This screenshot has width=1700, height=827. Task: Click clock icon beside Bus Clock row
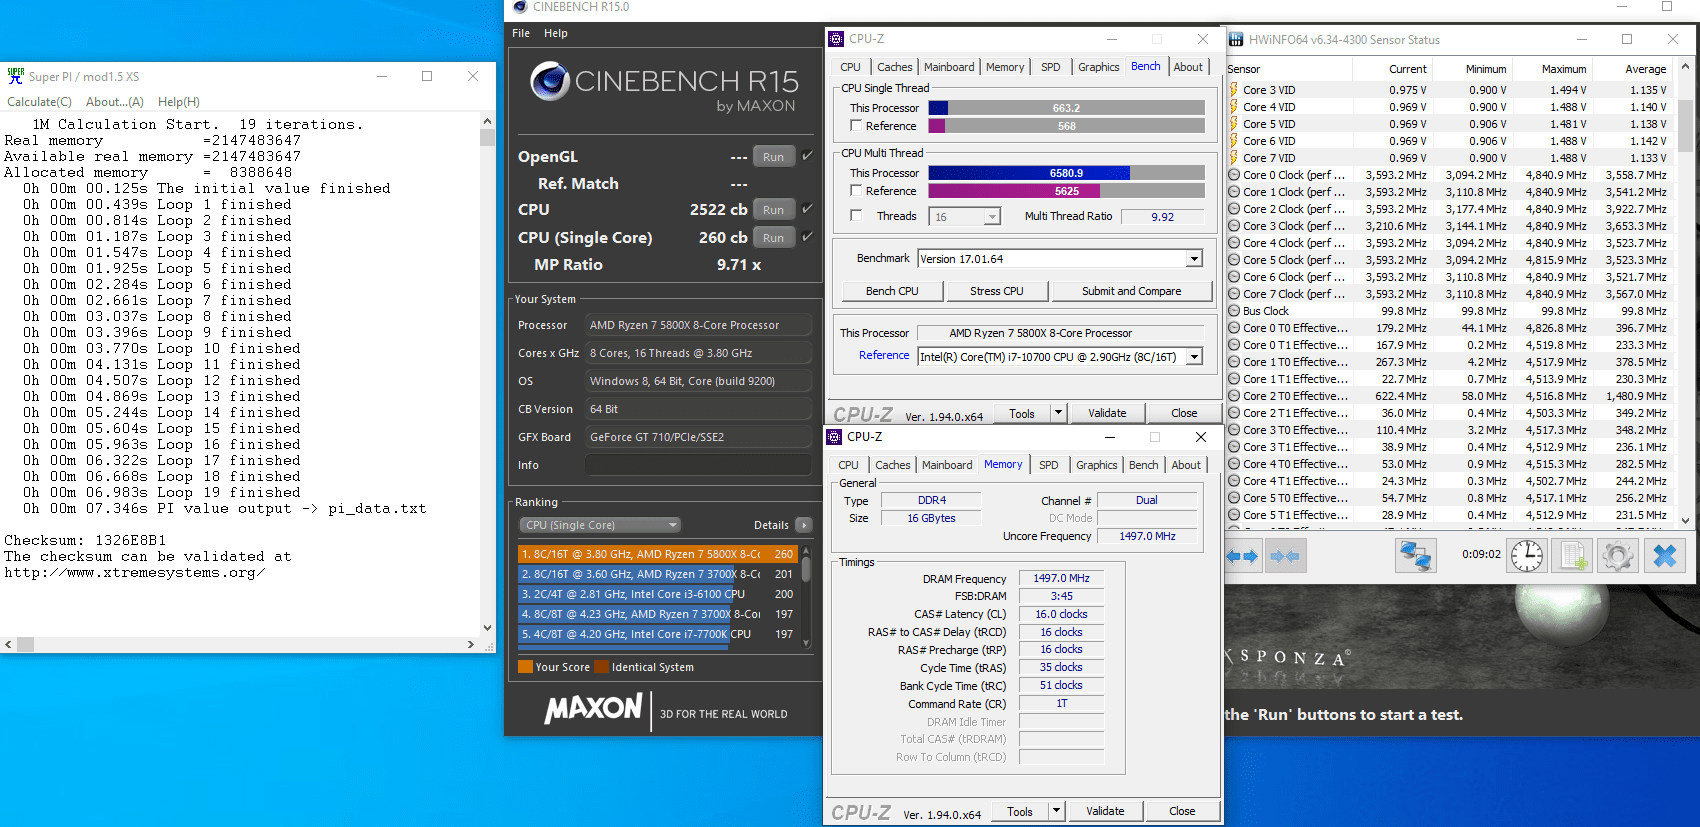pyautogui.click(x=1234, y=311)
